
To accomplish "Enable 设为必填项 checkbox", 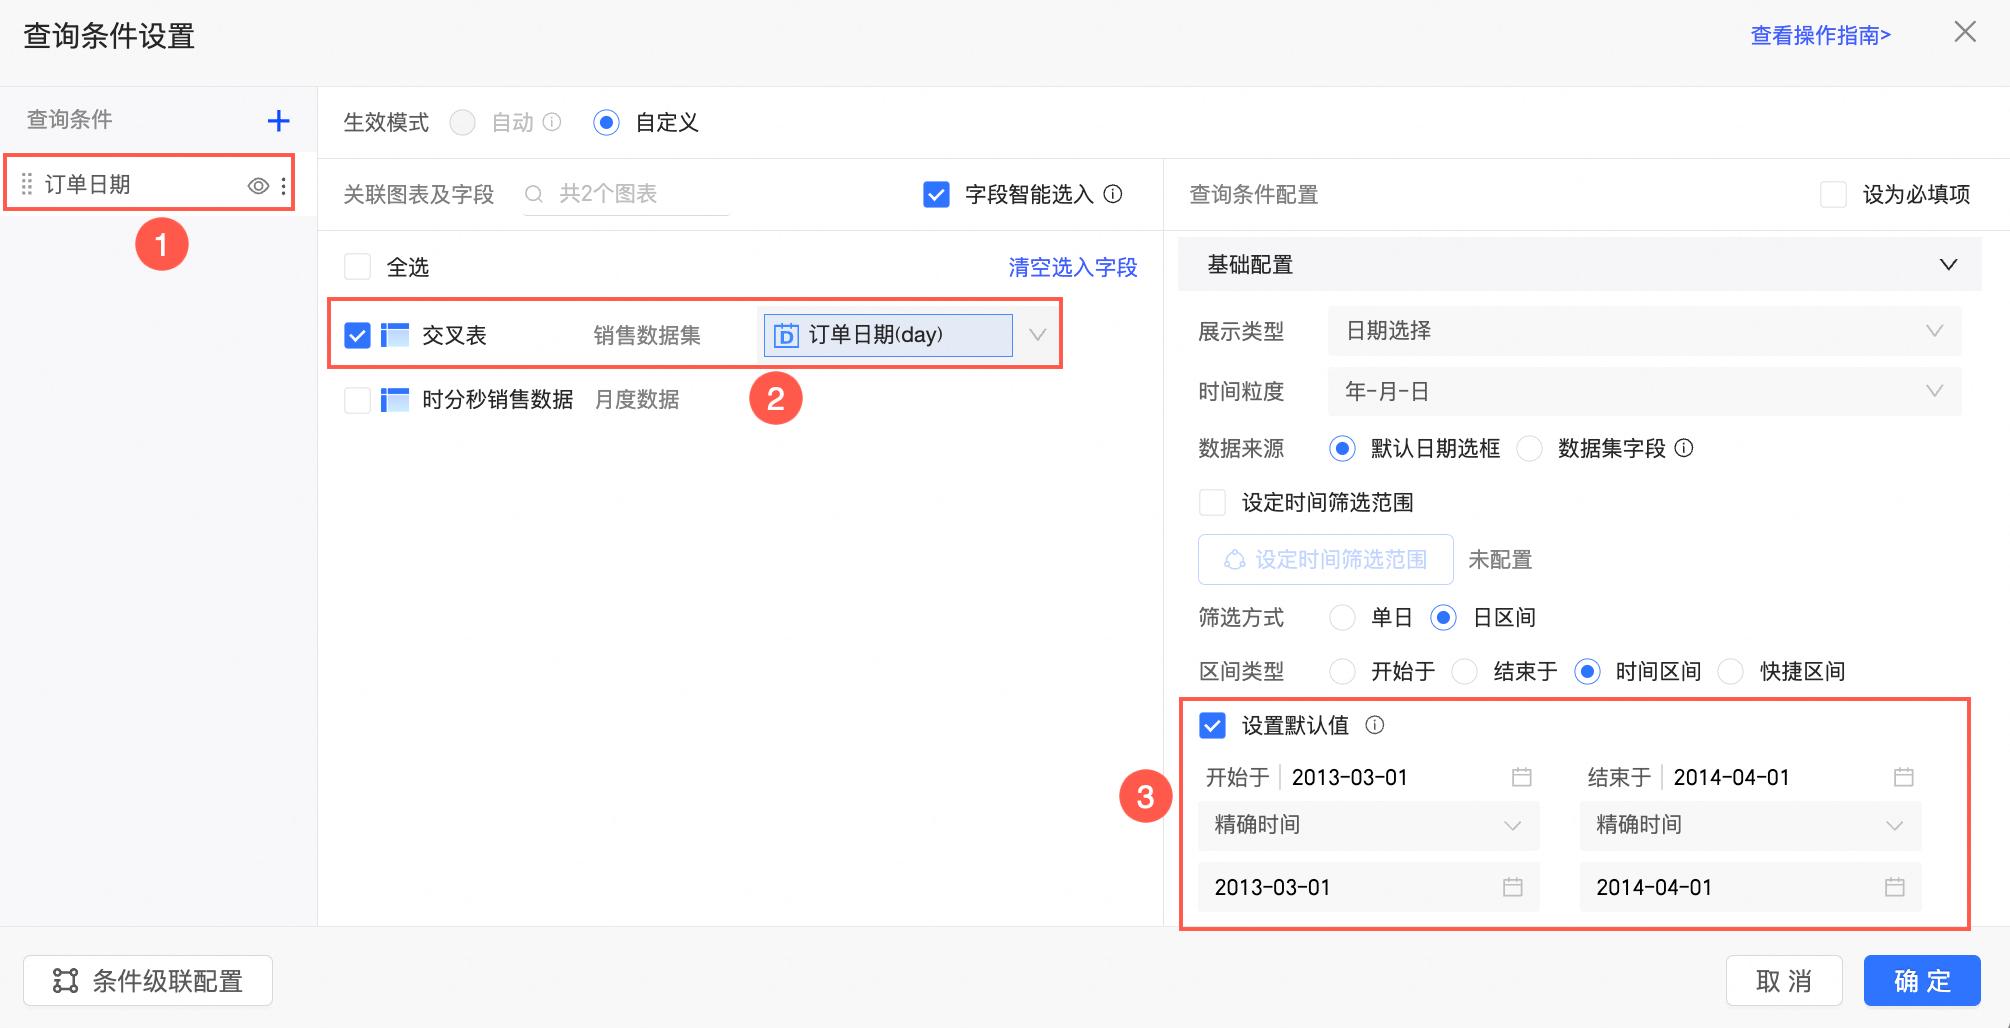I will 1833,194.
